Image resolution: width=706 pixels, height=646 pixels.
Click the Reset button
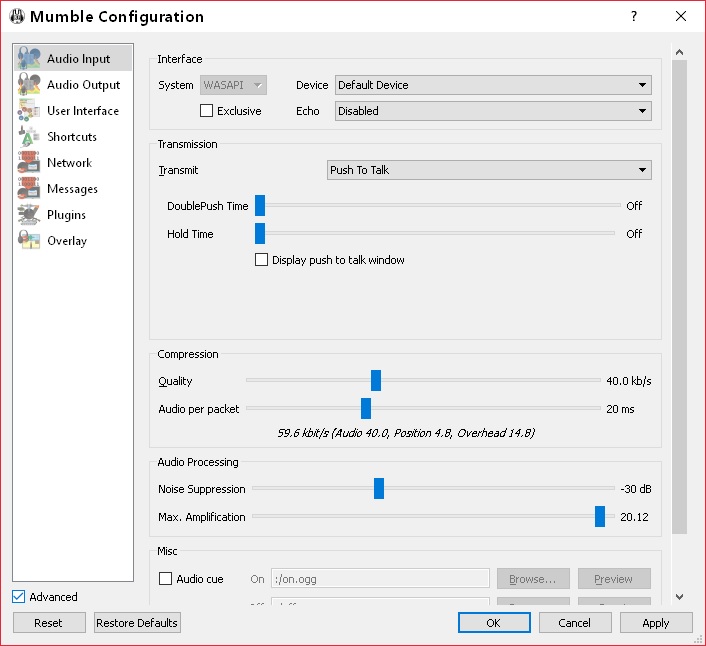[49, 623]
